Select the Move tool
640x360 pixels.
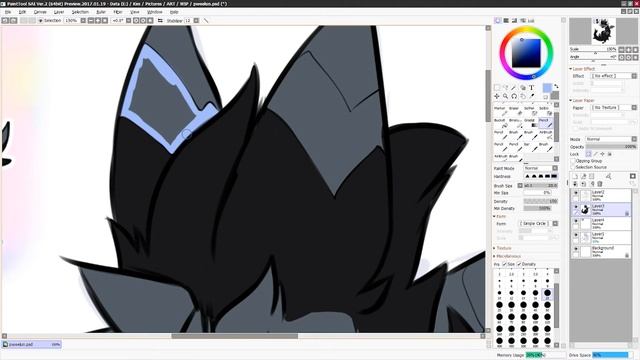[x=497, y=96]
